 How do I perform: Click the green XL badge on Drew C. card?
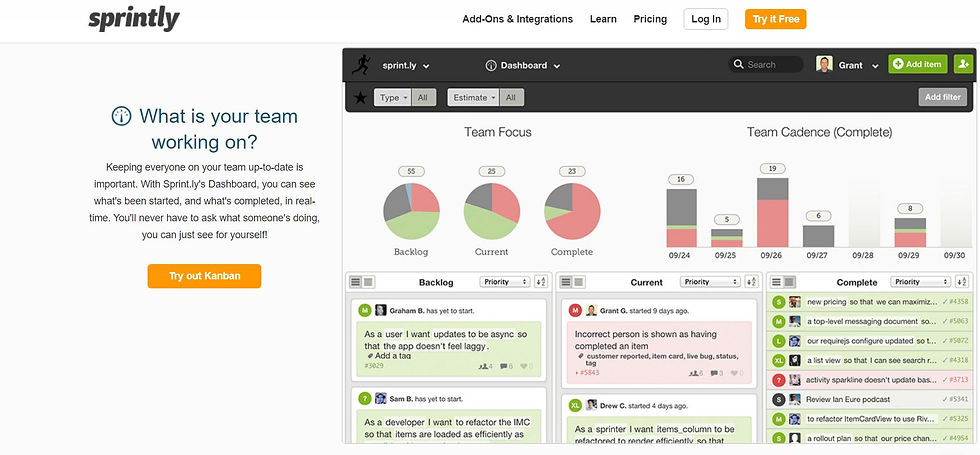pos(575,405)
